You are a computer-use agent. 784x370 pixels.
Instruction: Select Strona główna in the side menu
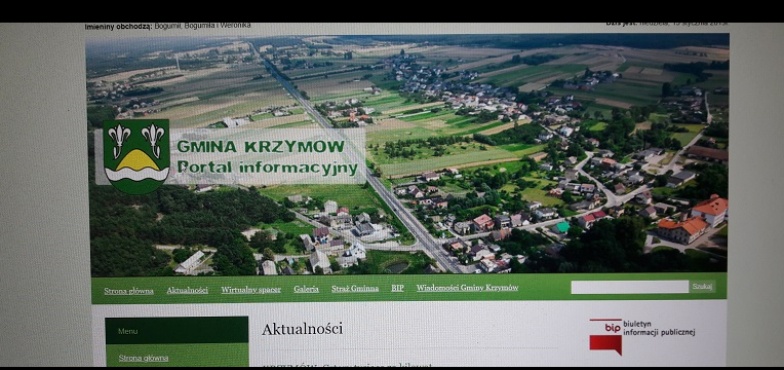(144, 358)
